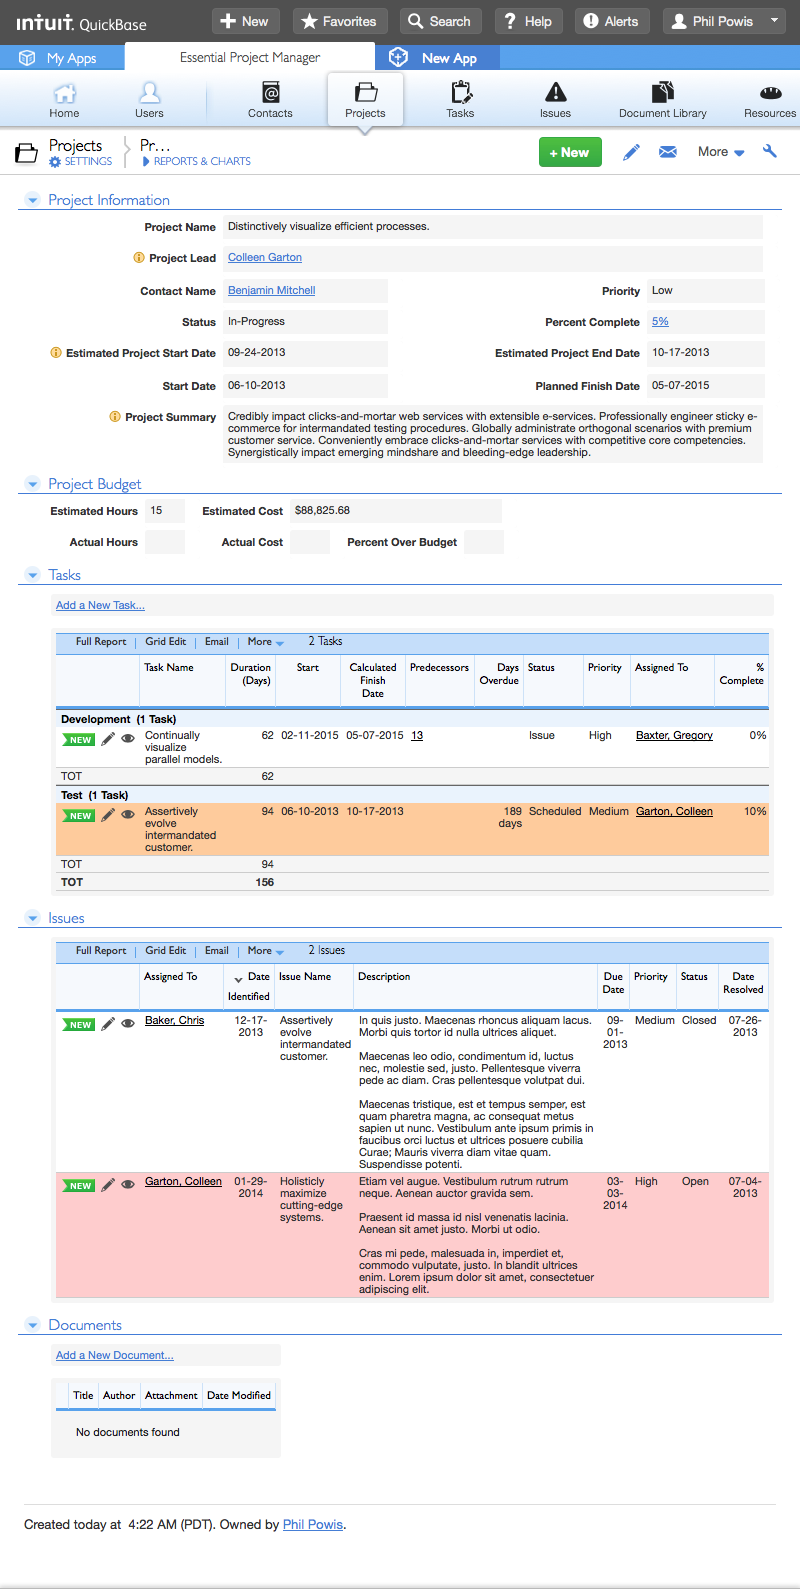Screen dimensions: 800x1589
Task: Click the Actual Hours empty field
Action: (x=165, y=543)
